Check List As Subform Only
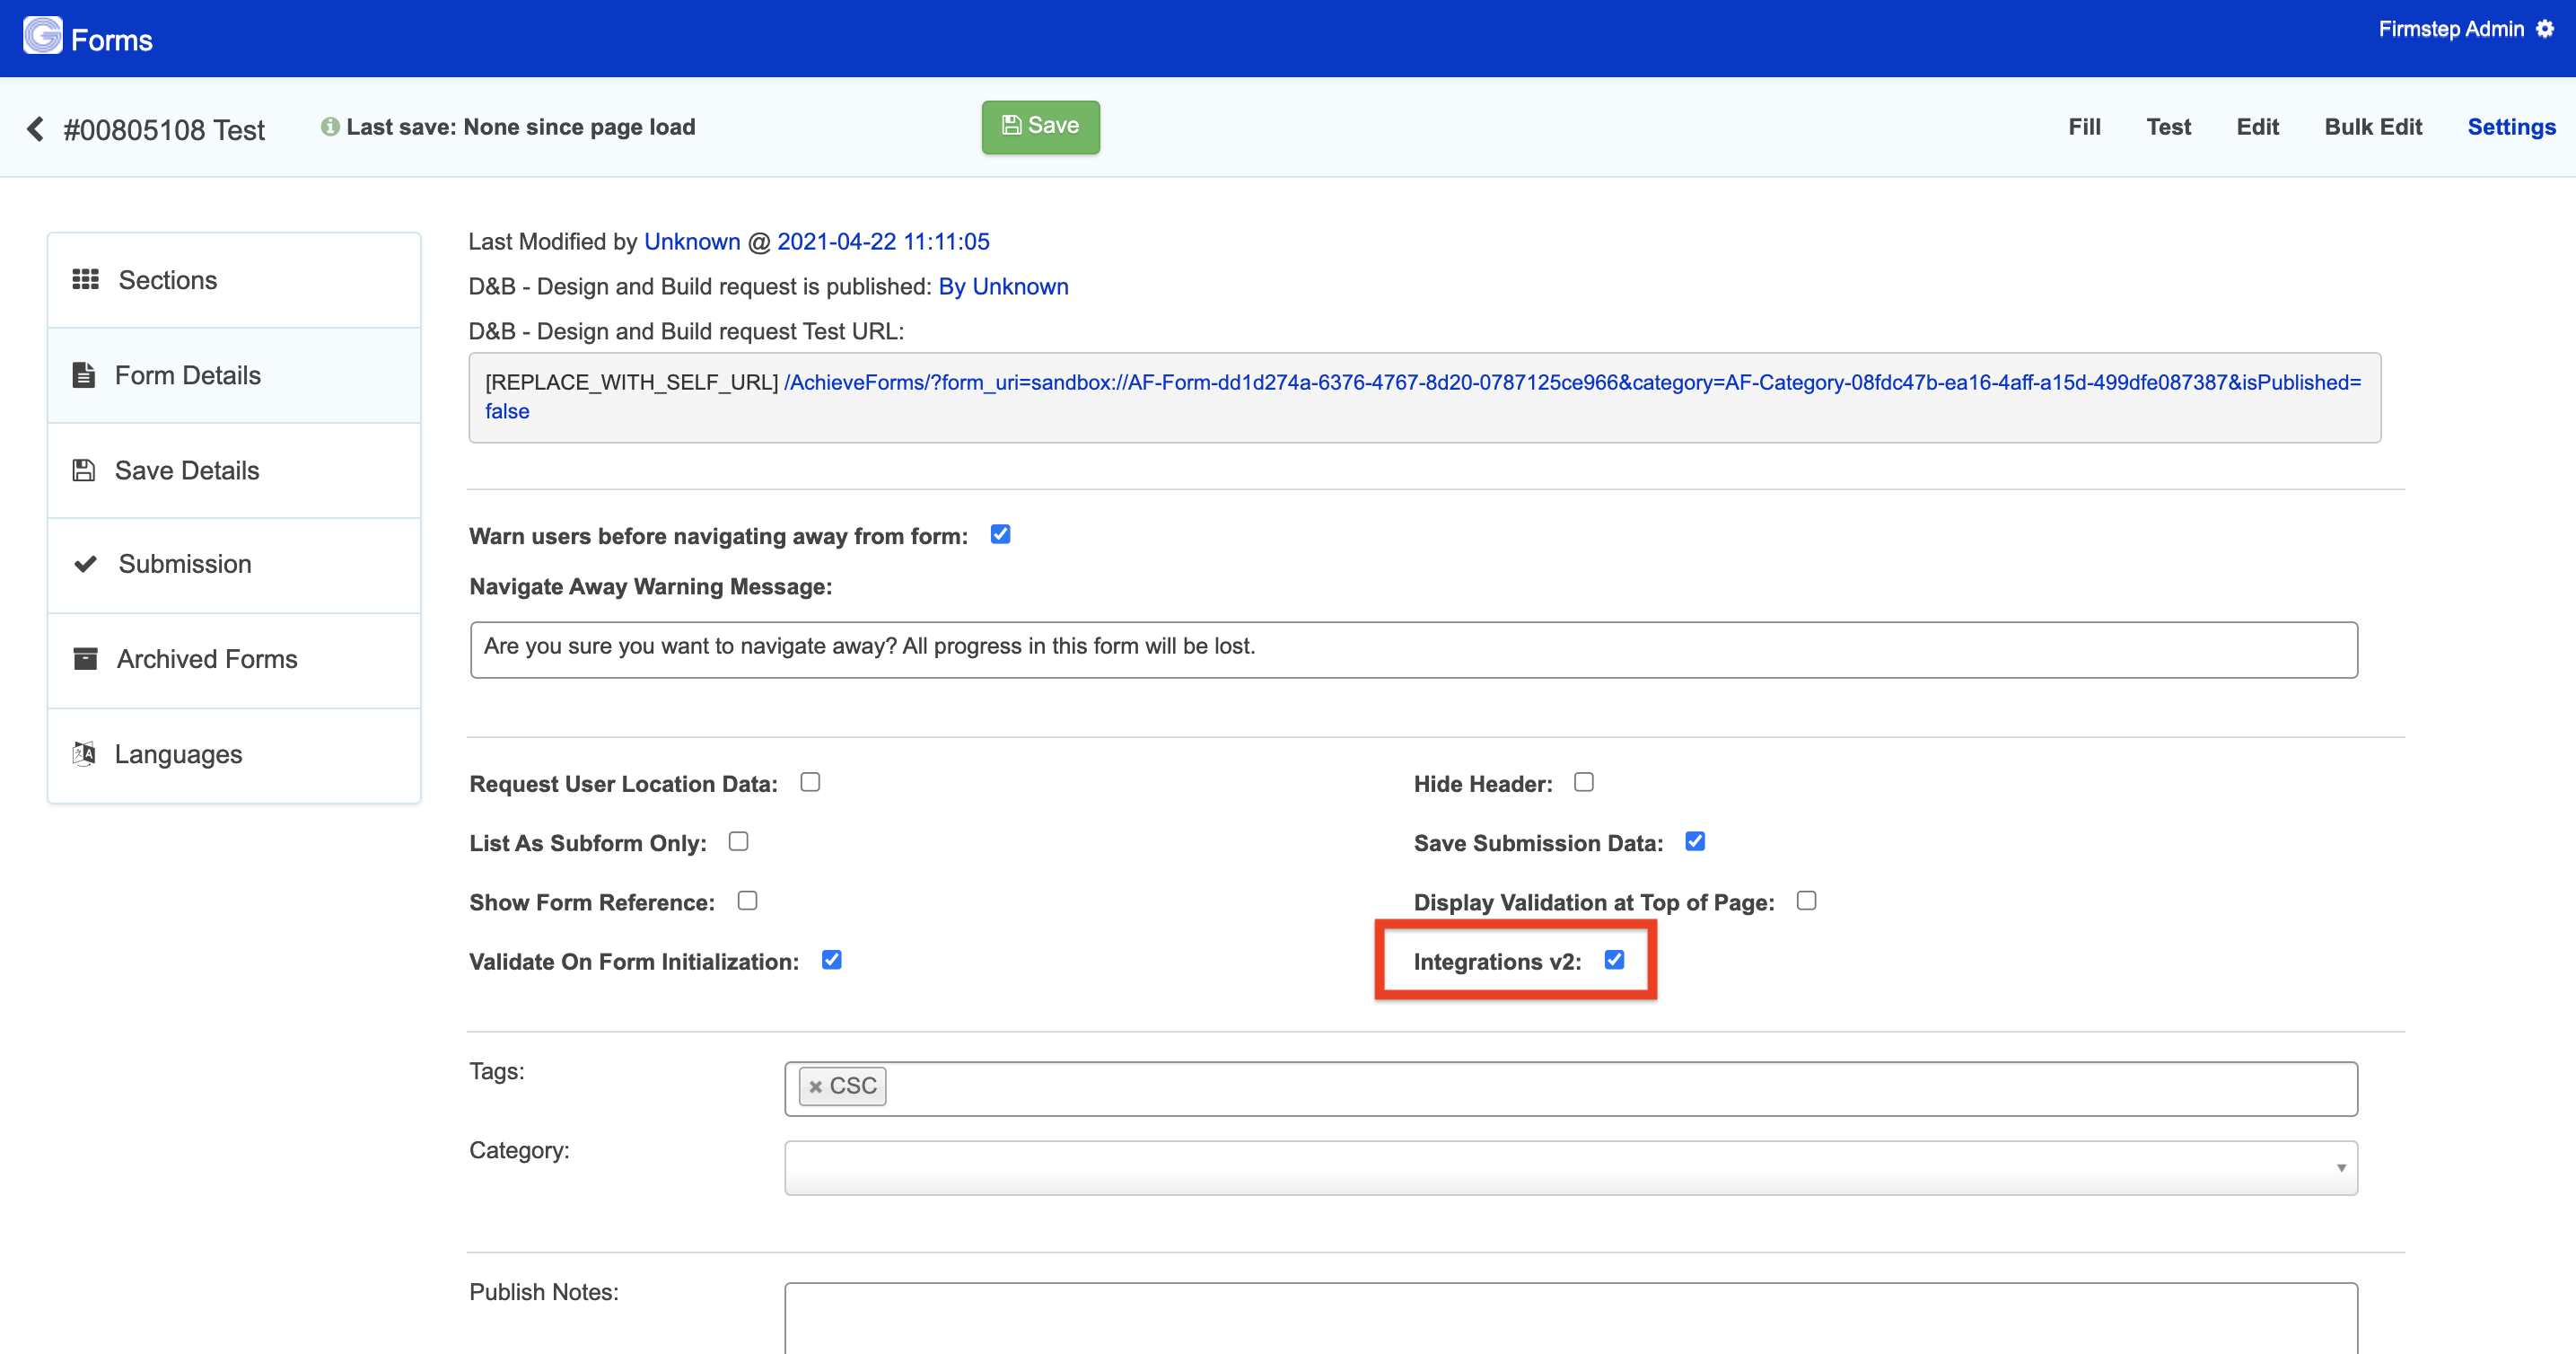This screenshot has width=2576, height=1354. point(739,841)
